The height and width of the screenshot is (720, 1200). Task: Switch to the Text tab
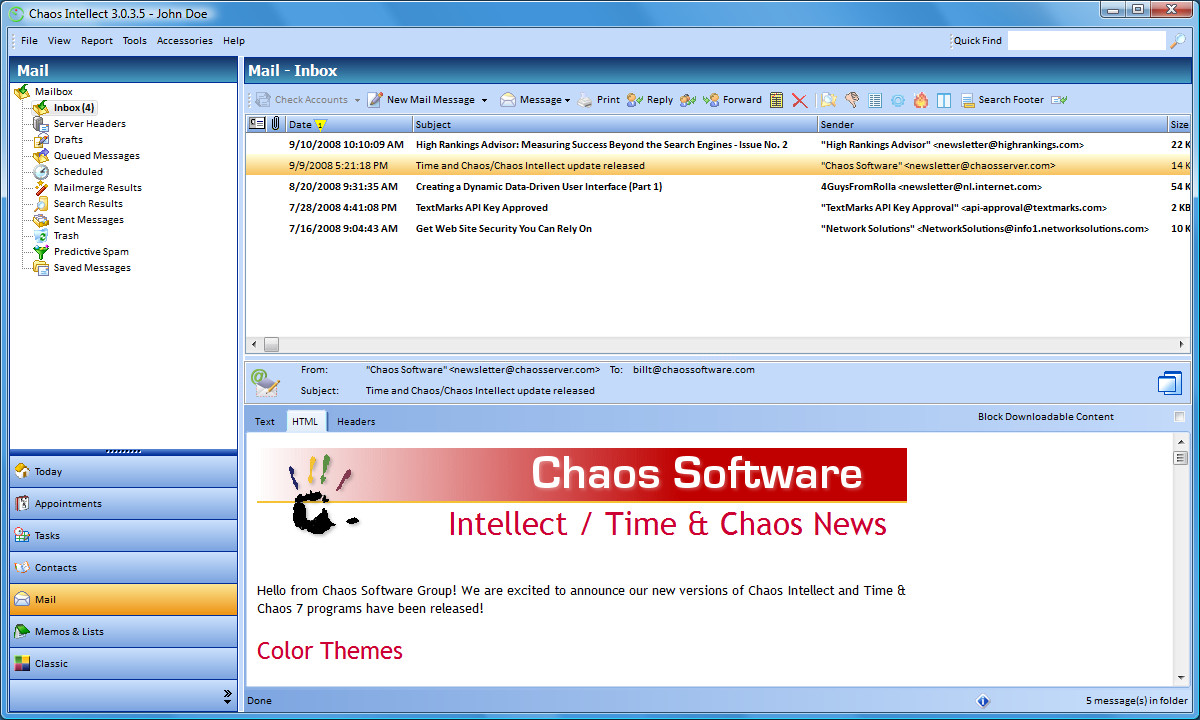pos(265,421)
